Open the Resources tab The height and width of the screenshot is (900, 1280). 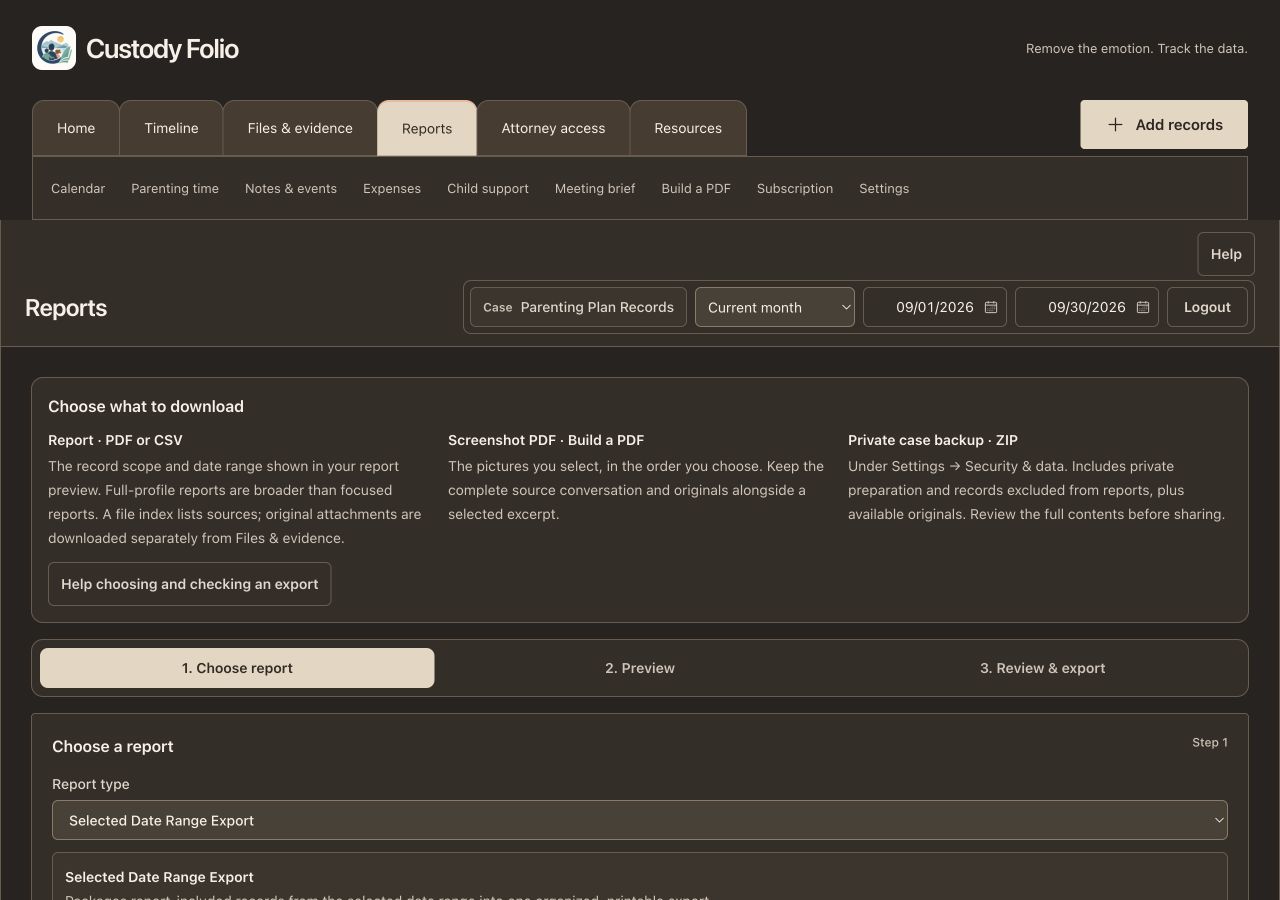[x=688, y=128]
